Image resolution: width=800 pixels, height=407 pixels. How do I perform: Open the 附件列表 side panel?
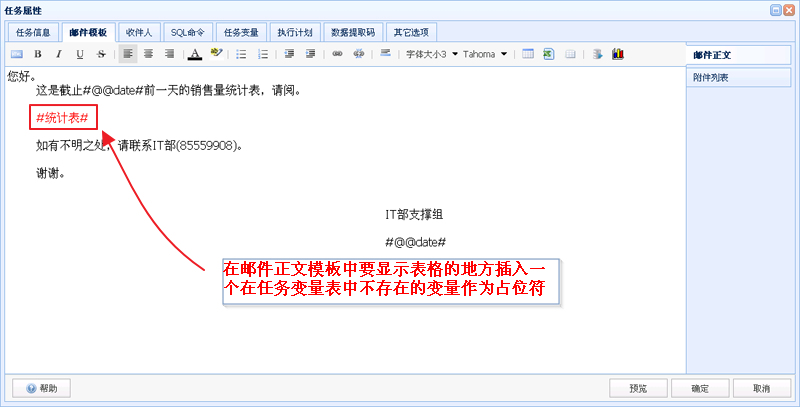pos(739,78)
